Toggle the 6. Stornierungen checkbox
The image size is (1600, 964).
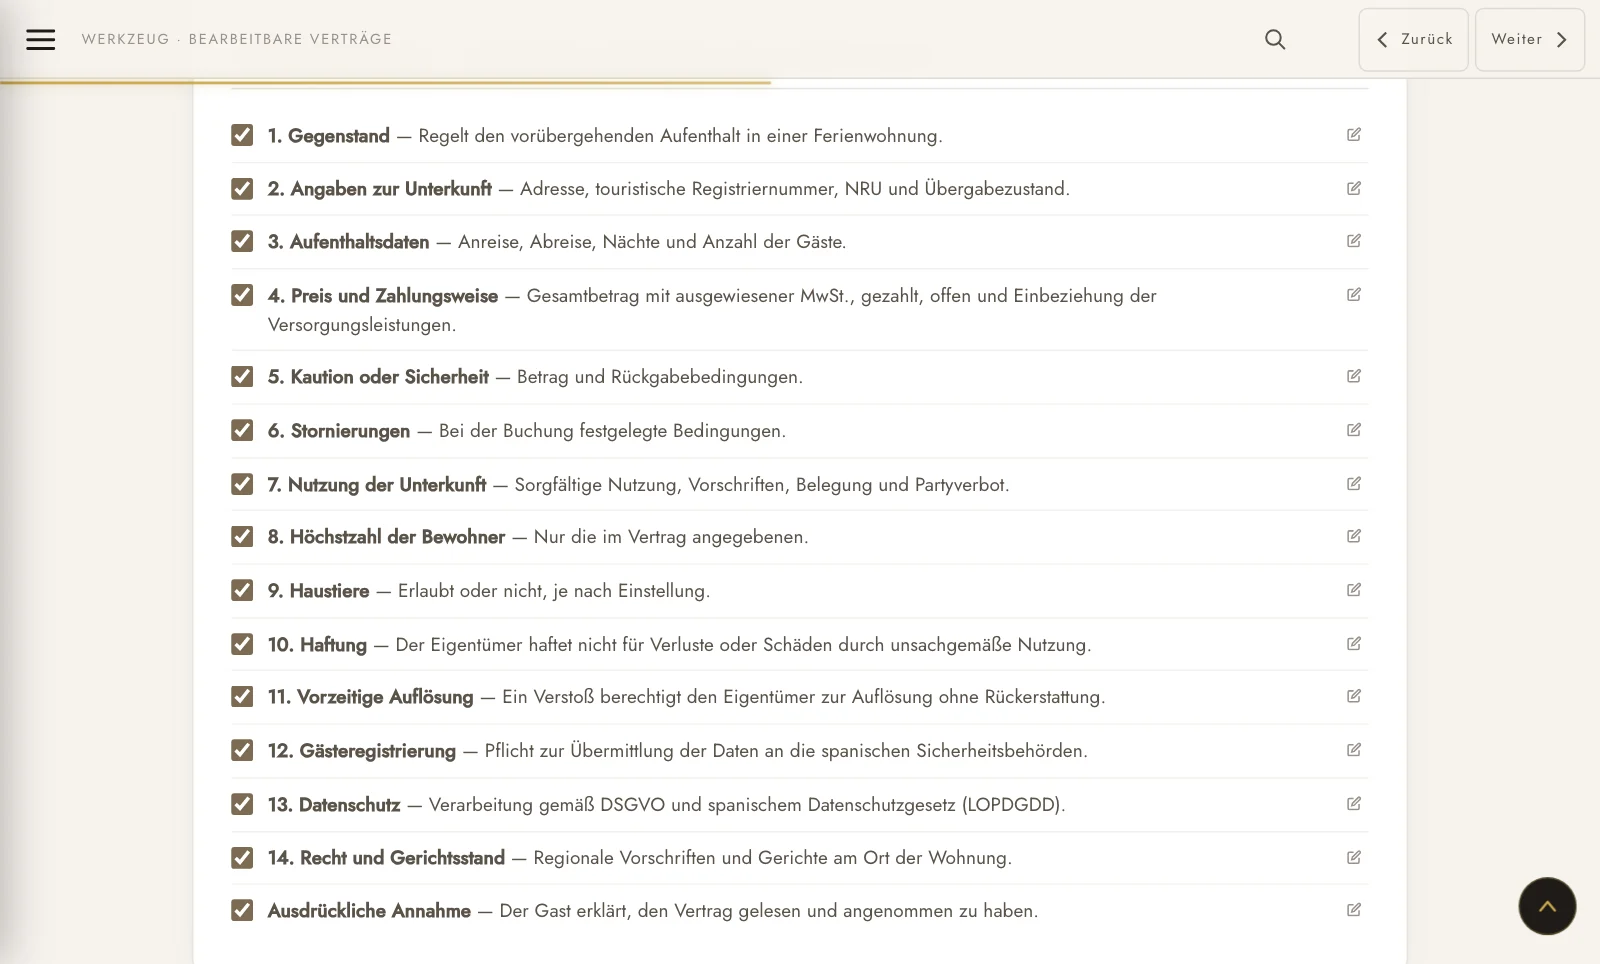[x=242, y=430]
